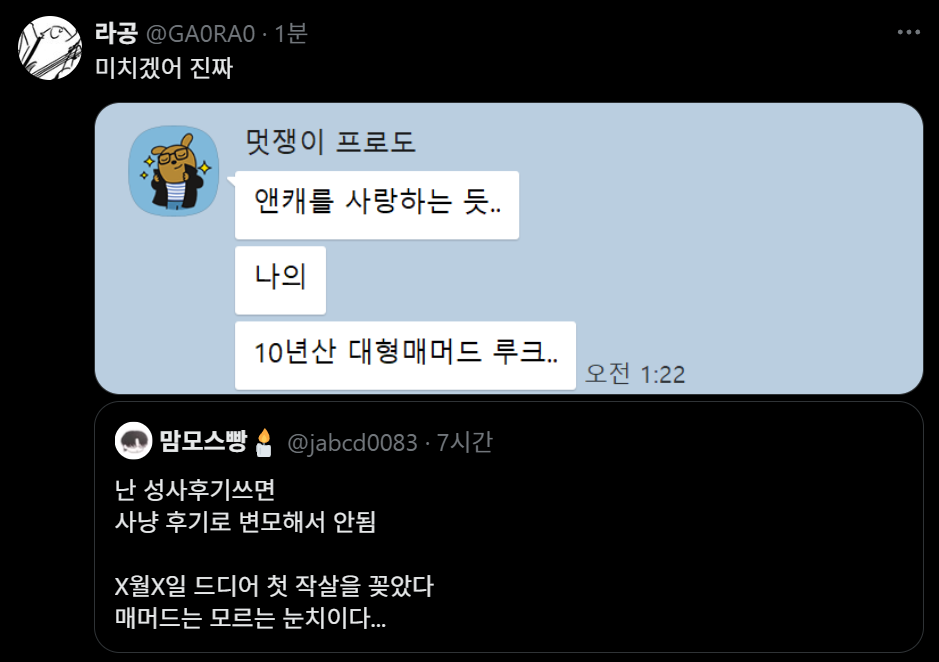Click the 7시간 quoted tweet timestamp
939x662 pixels.
(x=464, y=442)
